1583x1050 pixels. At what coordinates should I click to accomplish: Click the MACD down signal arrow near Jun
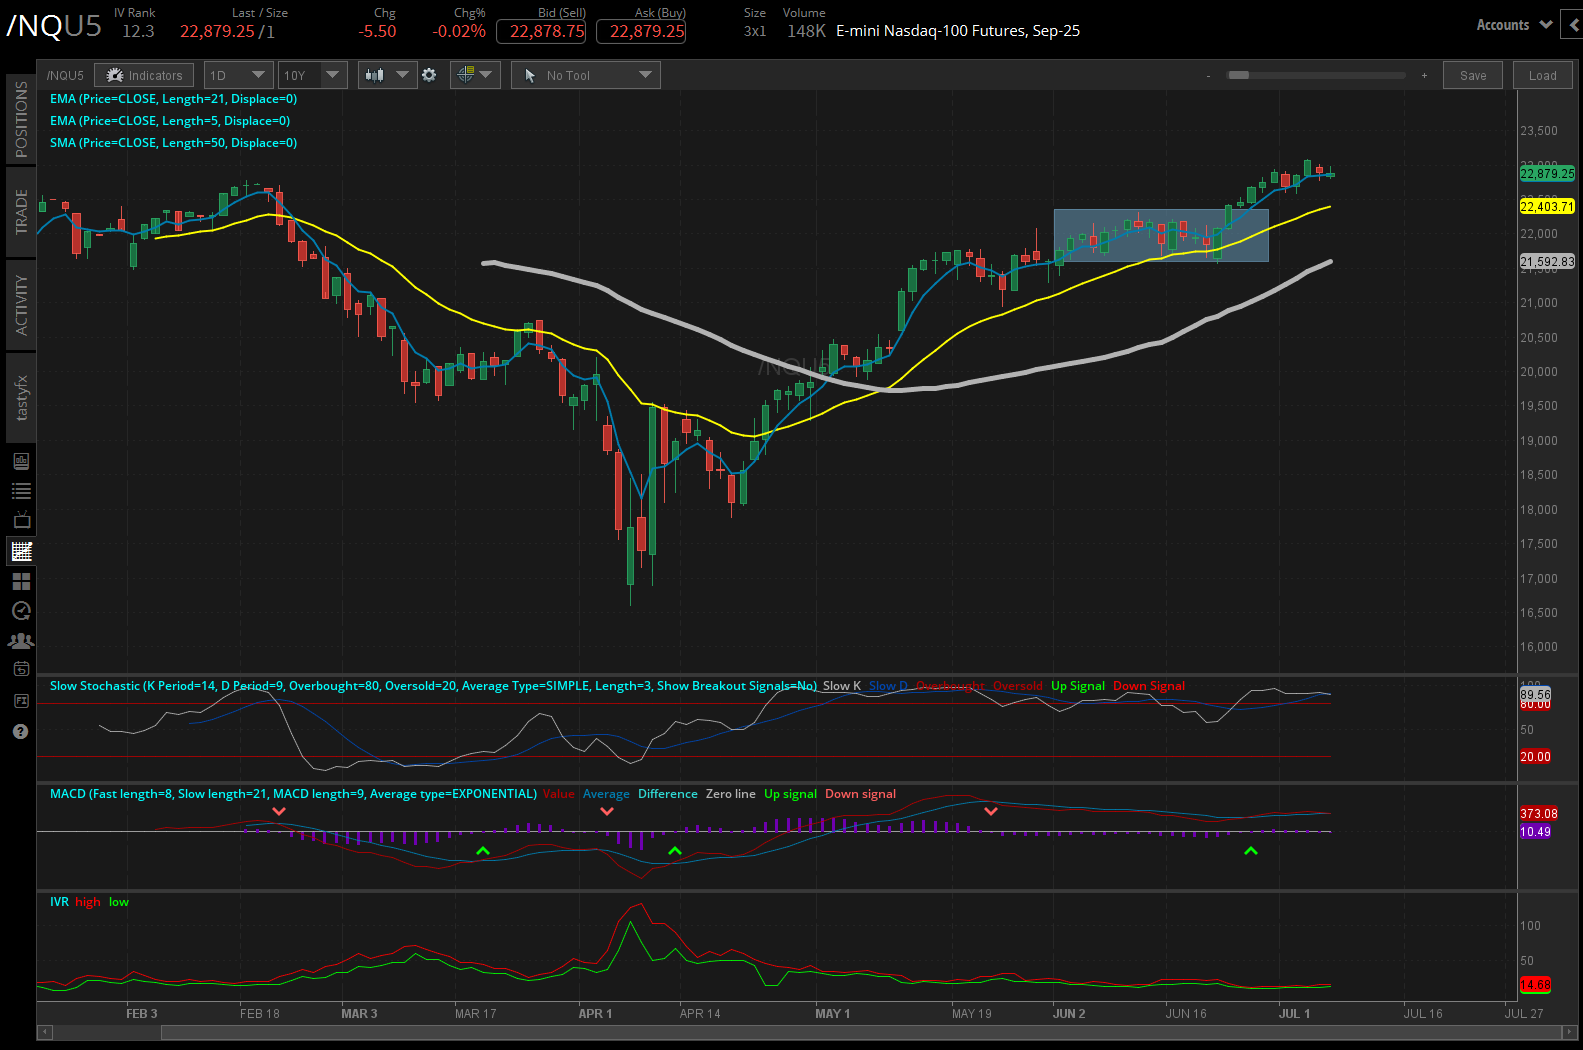[991, 811]
